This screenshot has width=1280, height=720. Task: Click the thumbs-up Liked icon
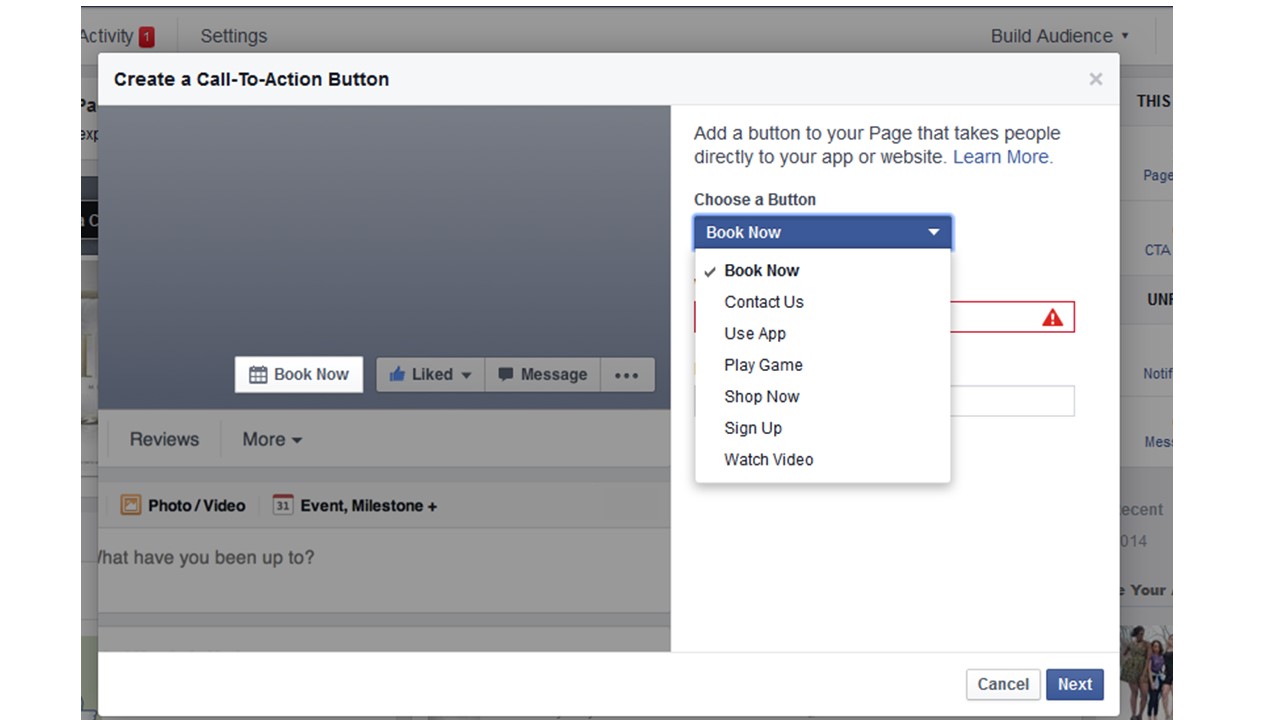coord(397,374)
